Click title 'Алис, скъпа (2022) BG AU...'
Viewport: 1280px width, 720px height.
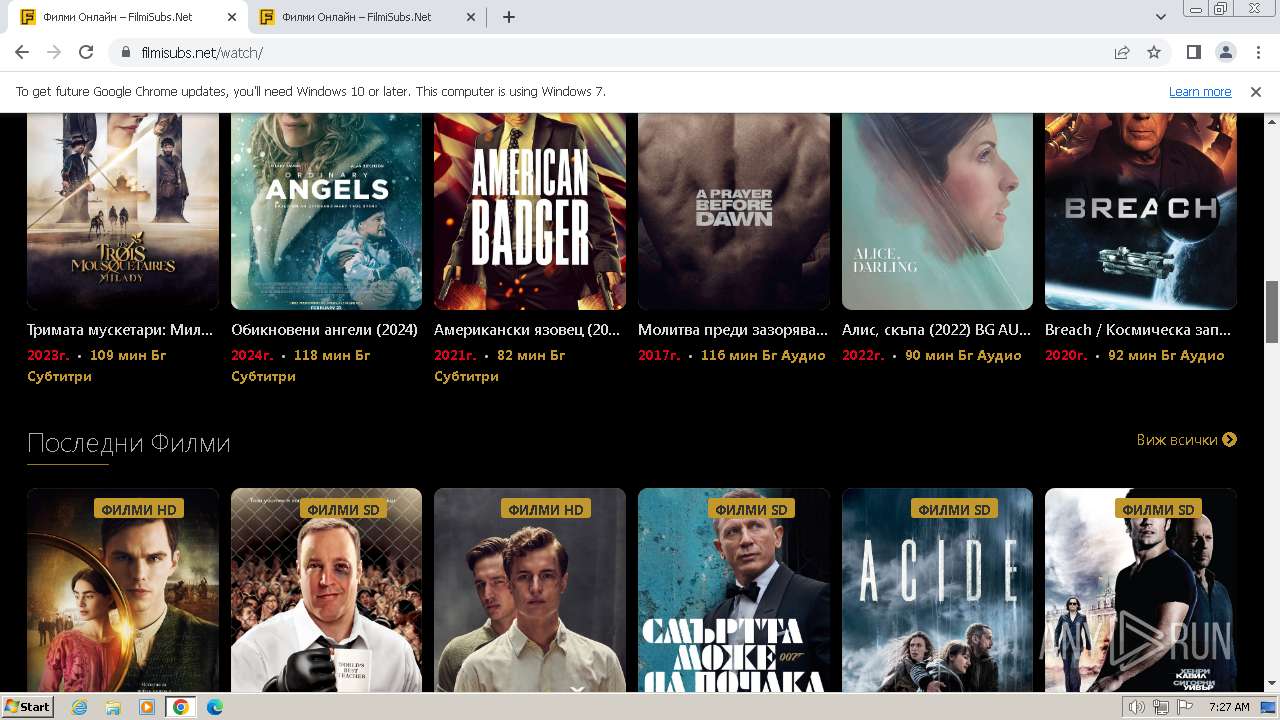click(x=934, y=330)
